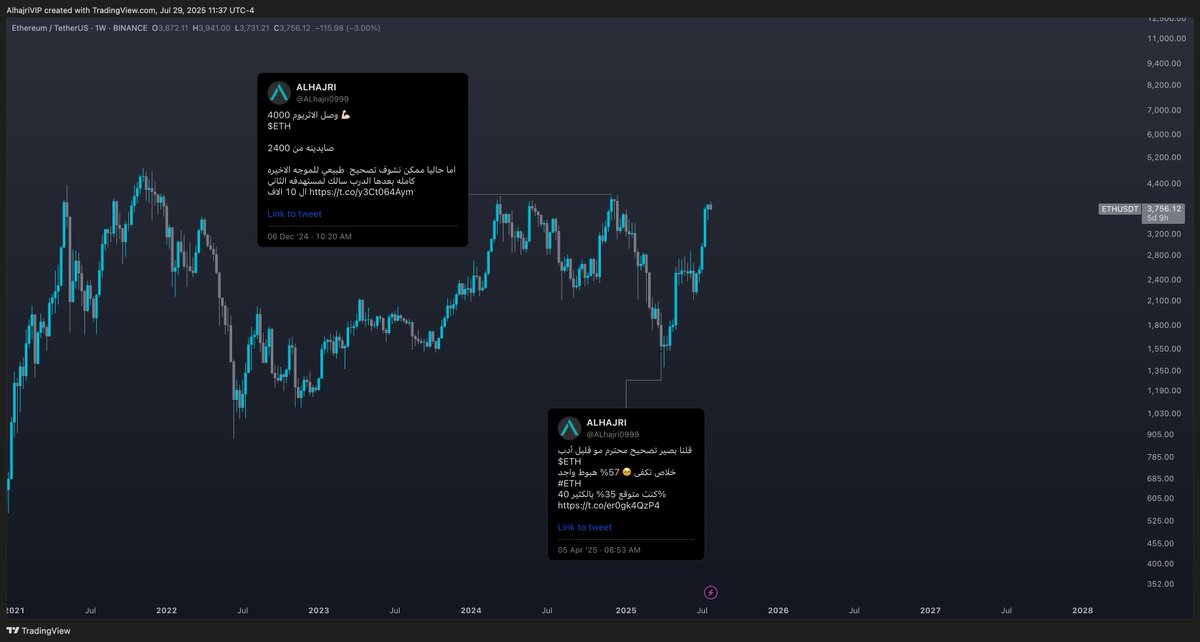This screenshot has height=642, width=1200.
Task: Click the 2021 label on the time axis
Action: click(14, 609)
